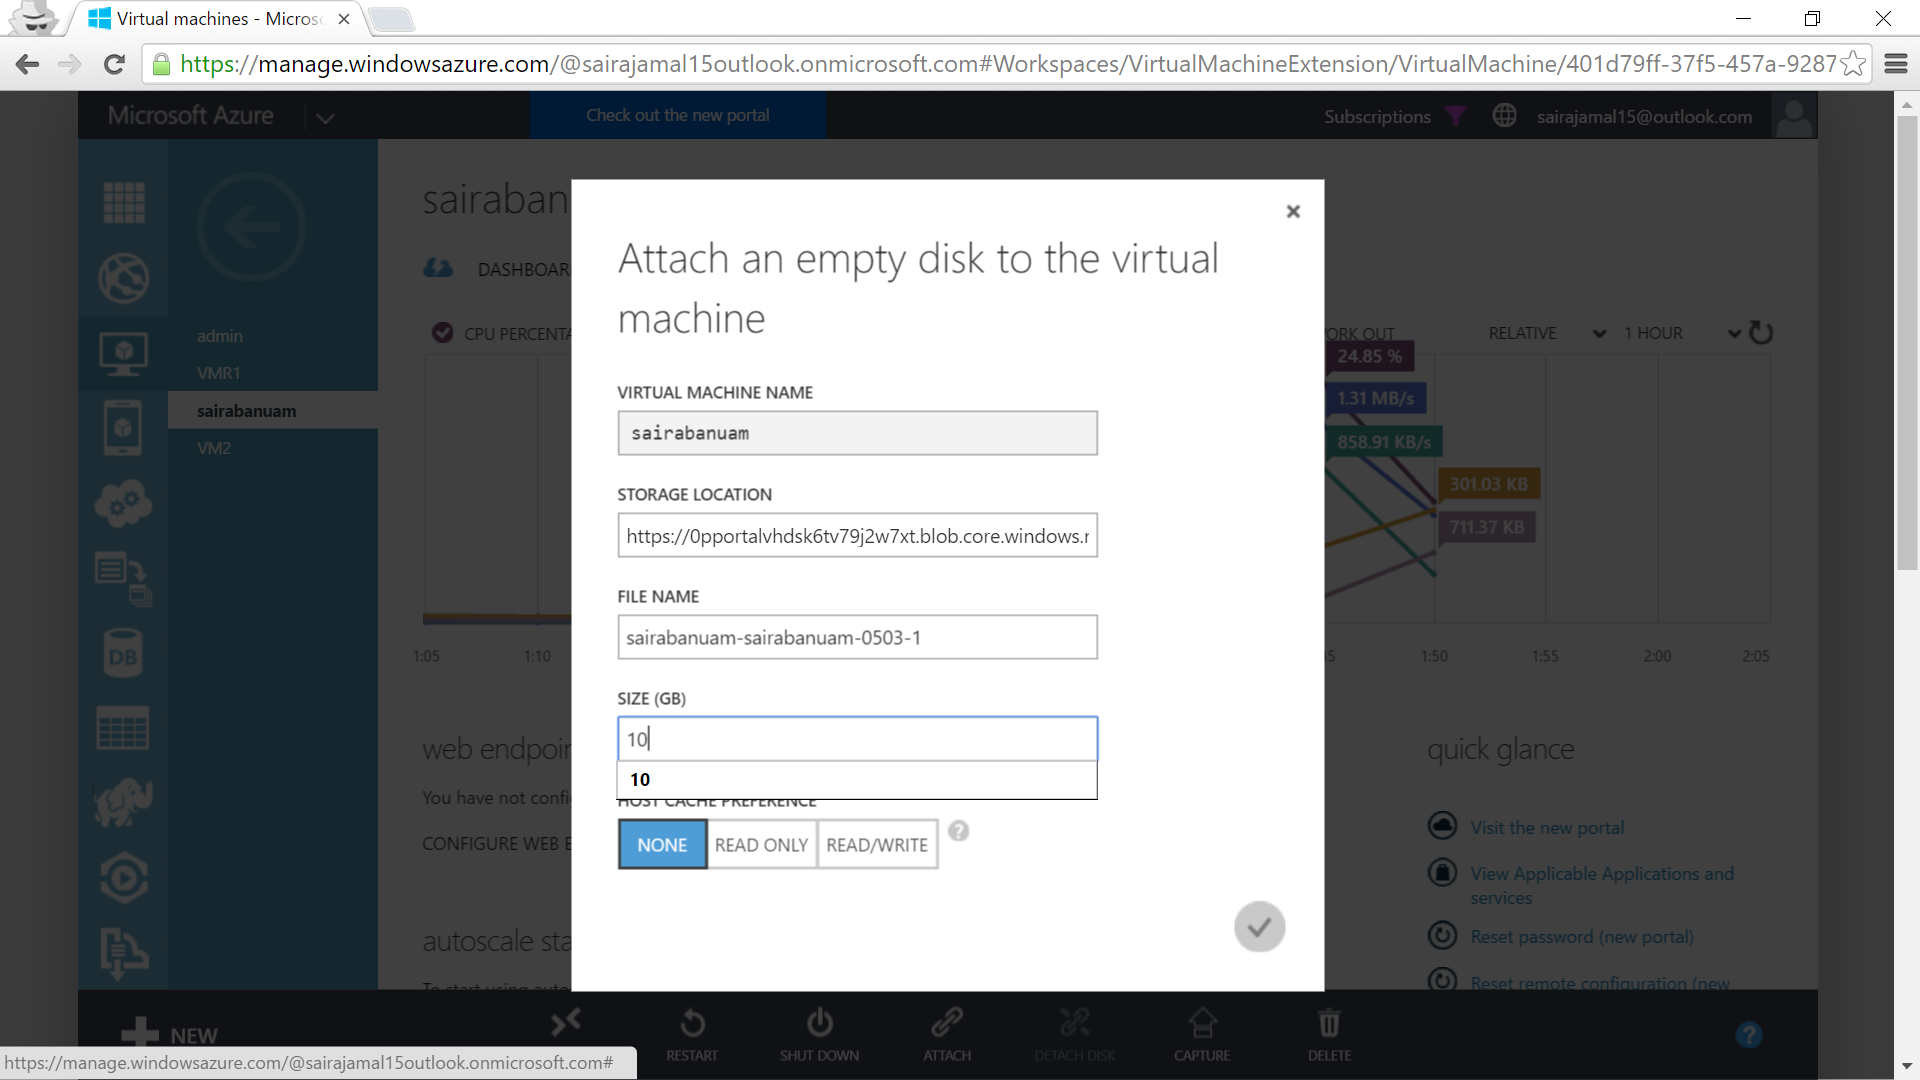Click the browser address bar
Viewport: 1920px width, 1080px height.
[x=1008, y=64]
